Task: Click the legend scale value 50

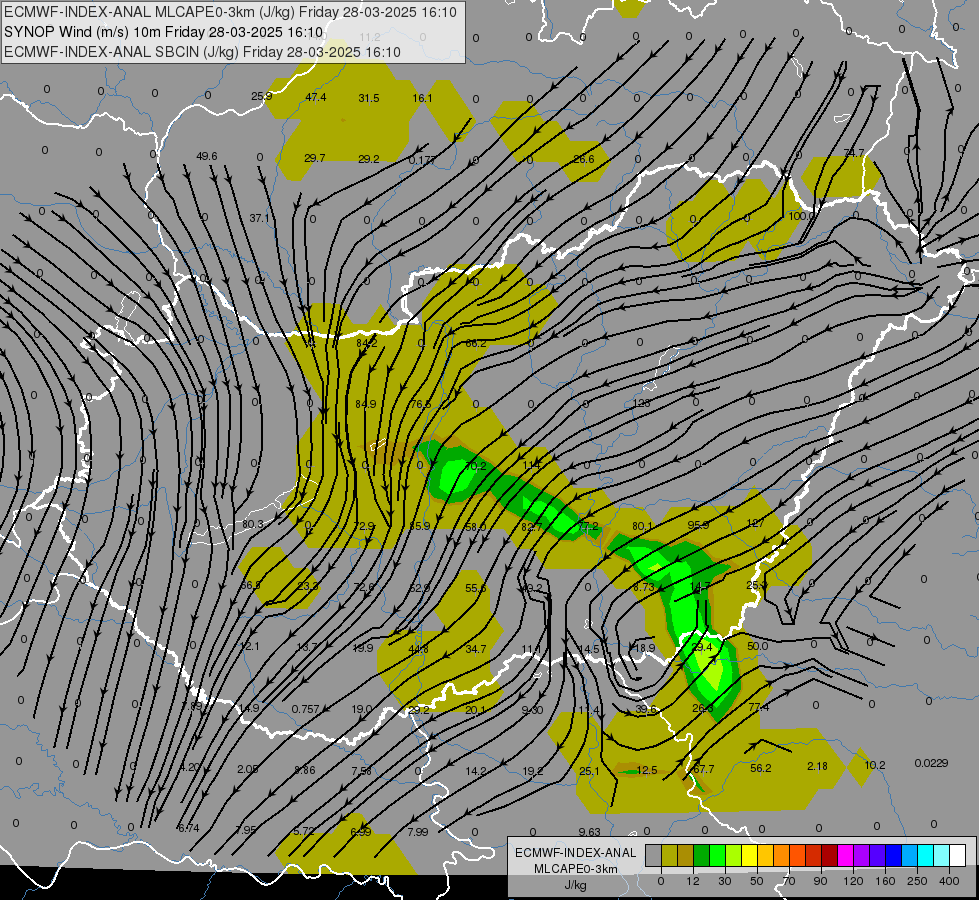Action: (x=757, y=881)
